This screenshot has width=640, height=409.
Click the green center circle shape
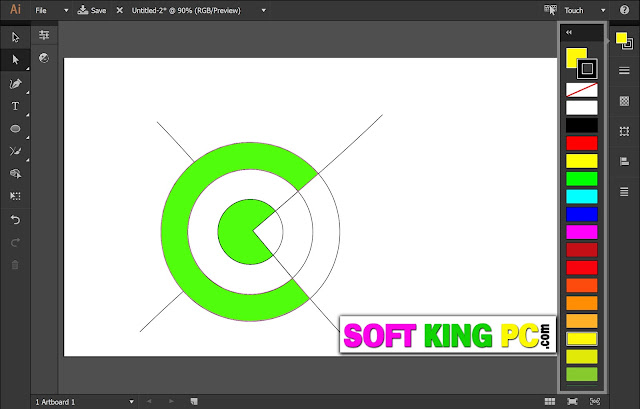pos(237,232)
